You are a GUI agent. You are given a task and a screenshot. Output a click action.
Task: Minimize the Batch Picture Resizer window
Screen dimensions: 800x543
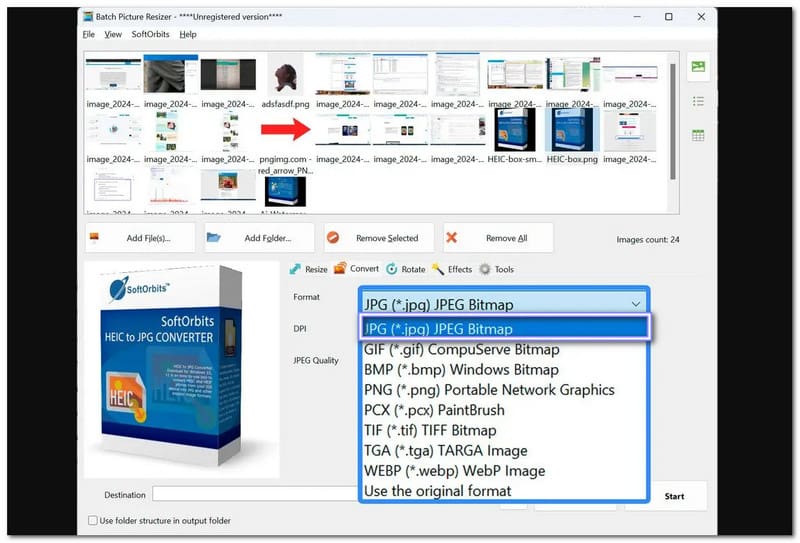tap(637, 16)
